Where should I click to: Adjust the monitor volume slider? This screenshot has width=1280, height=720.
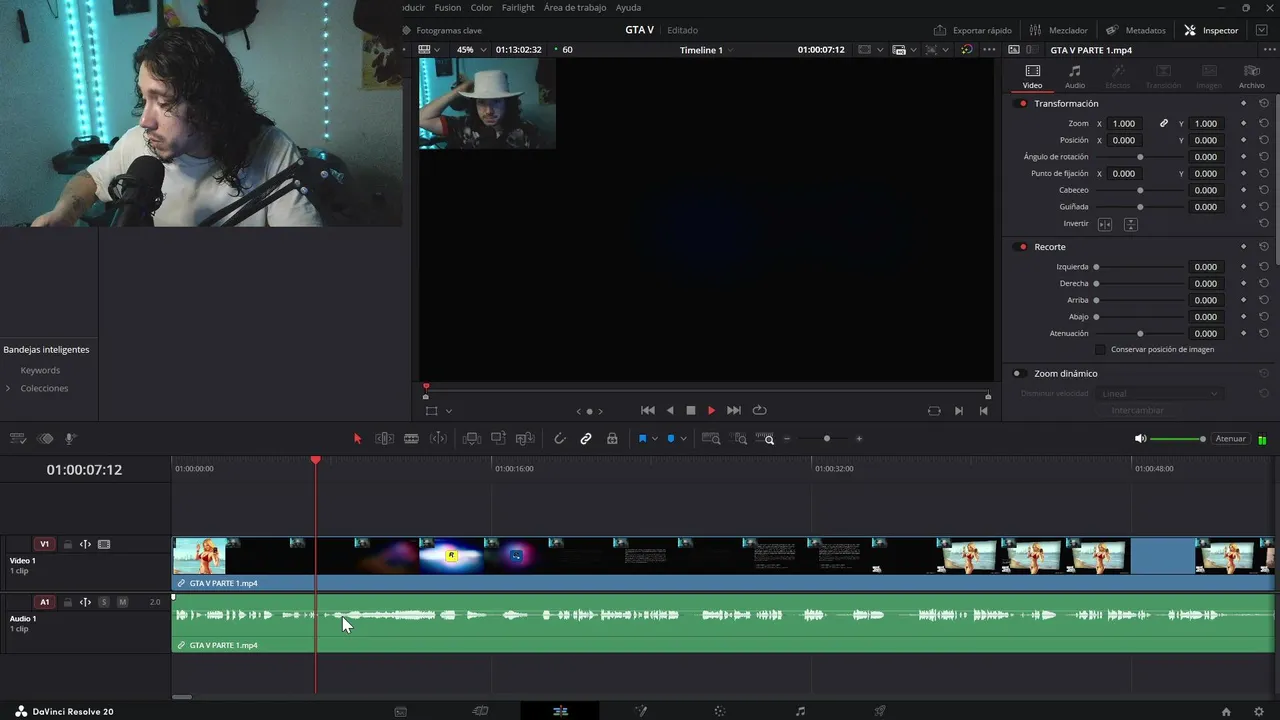(1178, 439)
